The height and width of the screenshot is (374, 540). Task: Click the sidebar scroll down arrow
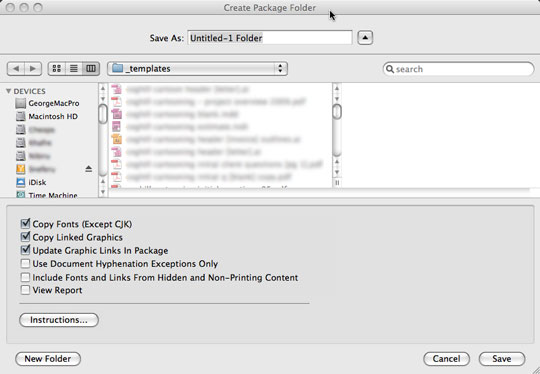(103, 191)
